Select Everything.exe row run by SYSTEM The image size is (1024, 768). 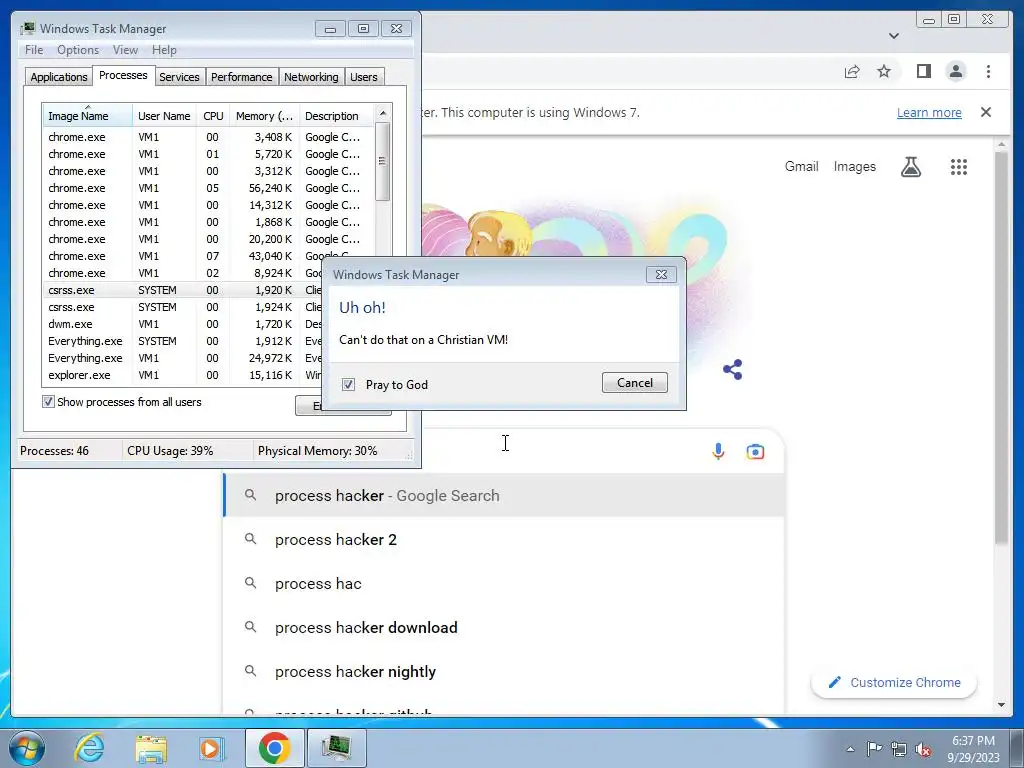(x=183, y=341)
